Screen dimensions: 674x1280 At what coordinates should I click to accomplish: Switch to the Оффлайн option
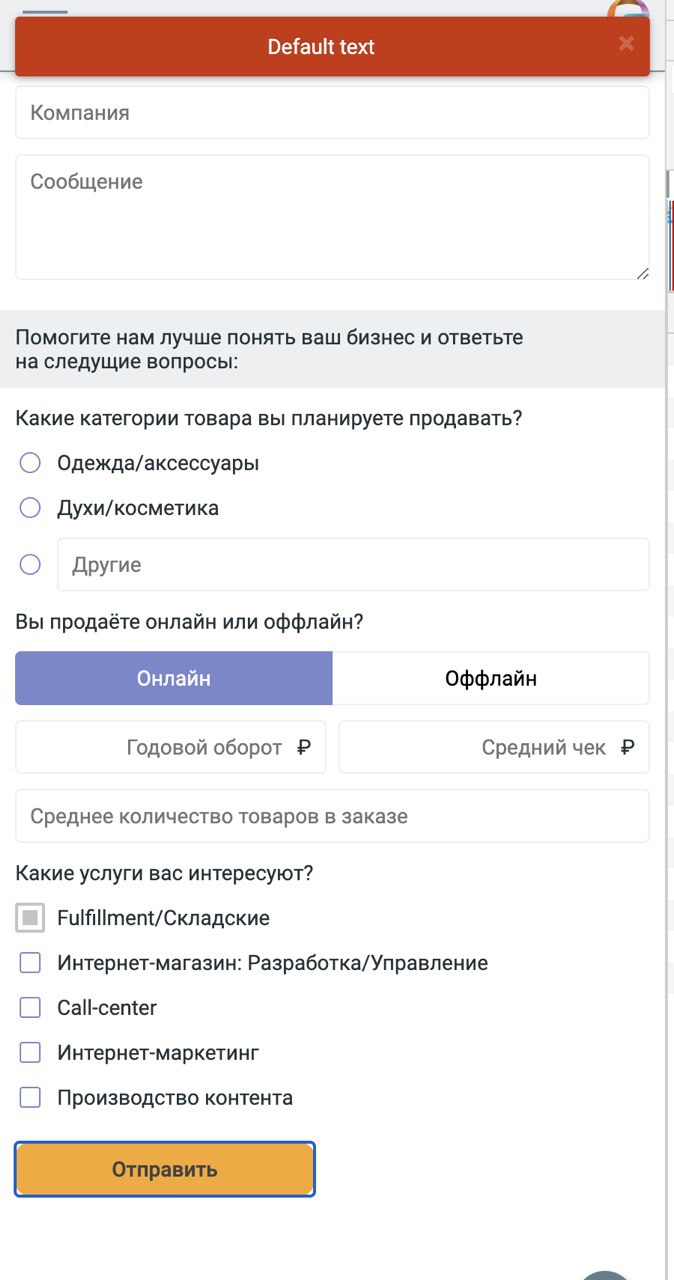(x=491, y=678)
